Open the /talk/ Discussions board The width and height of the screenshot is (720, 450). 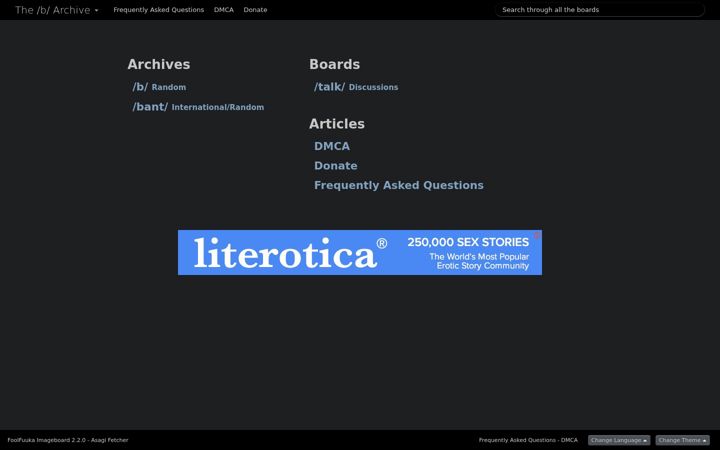(356, 87)
